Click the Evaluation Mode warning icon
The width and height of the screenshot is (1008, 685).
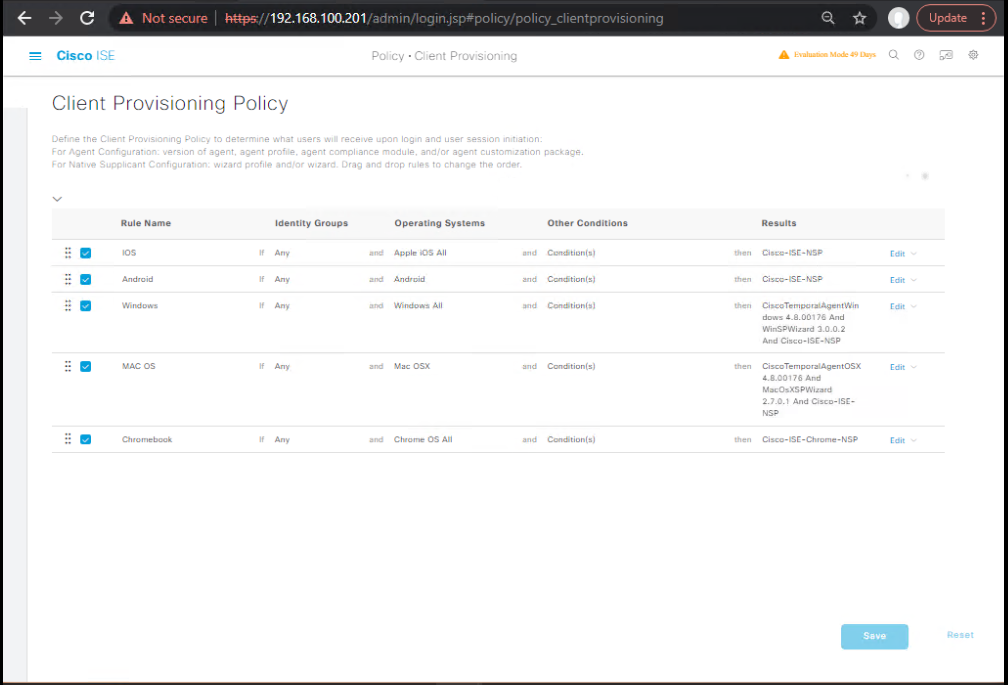(x=784, y=55)
